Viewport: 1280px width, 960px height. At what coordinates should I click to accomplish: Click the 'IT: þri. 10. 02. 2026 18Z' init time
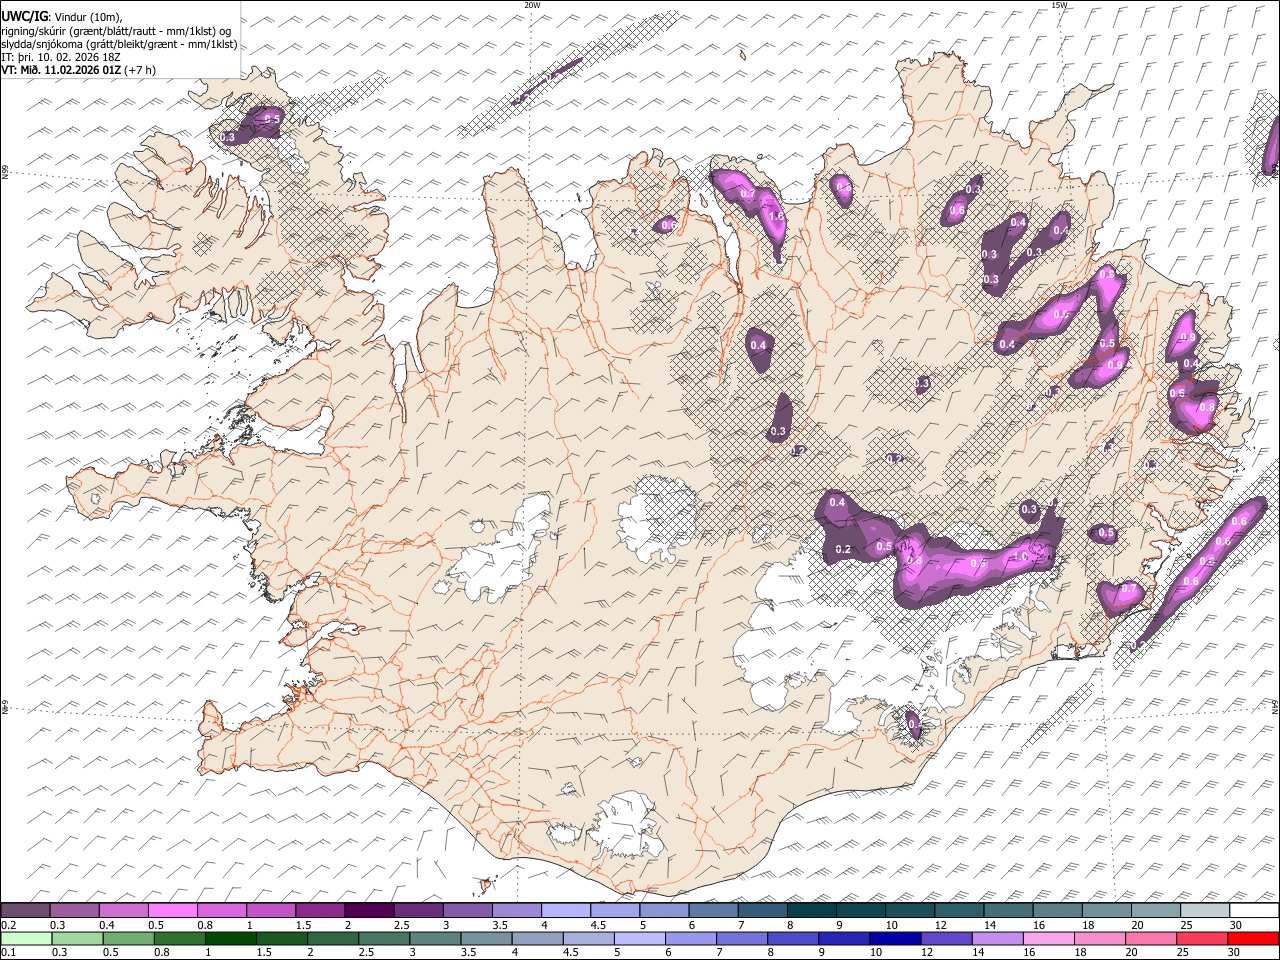click(x=61, y=57)
